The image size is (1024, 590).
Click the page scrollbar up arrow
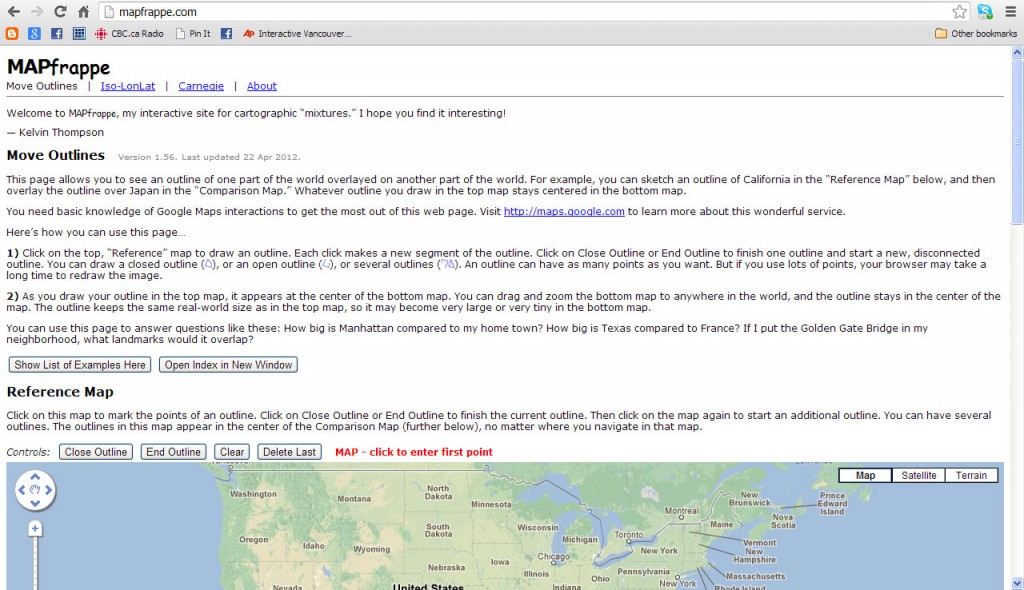[x=1017, y=52]
